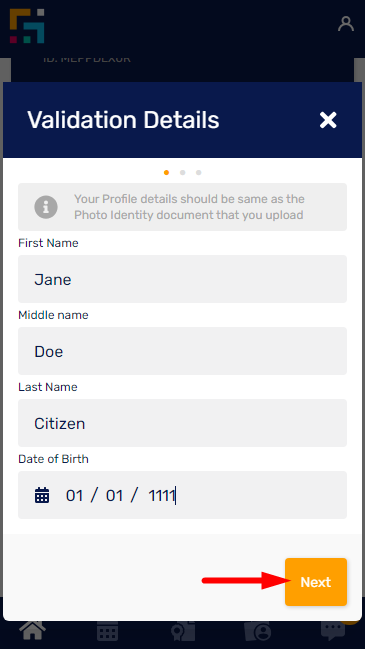Open the ID card icon in bottom navigation

tap(257, 632)
